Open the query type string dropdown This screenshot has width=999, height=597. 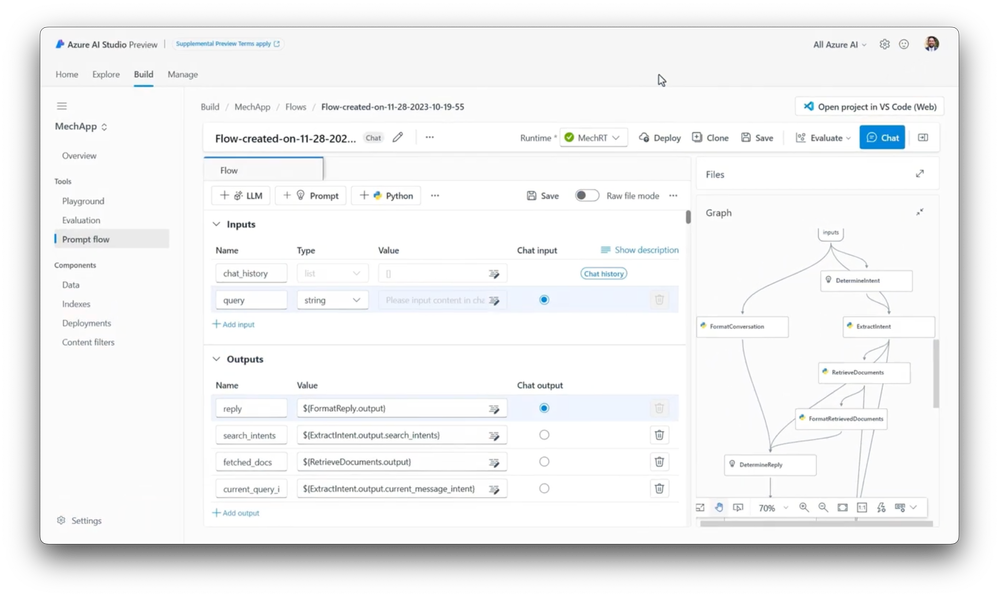pos(333,300)
